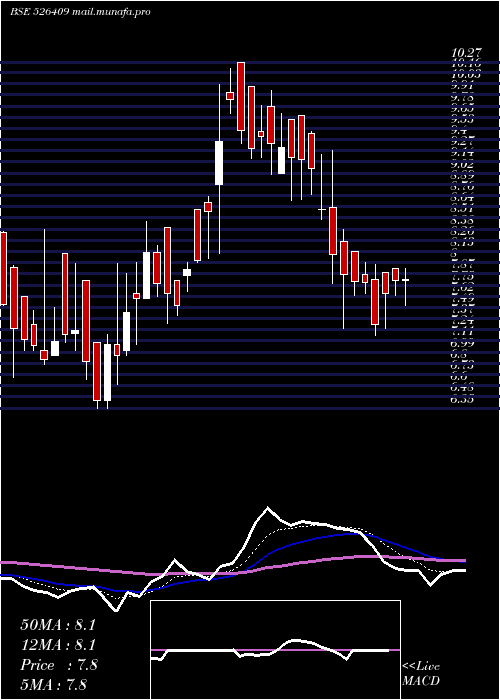This screenshot has height=700, width=500.
Task: Click the "<<Live MACD" label
Action: pos(421,674)
